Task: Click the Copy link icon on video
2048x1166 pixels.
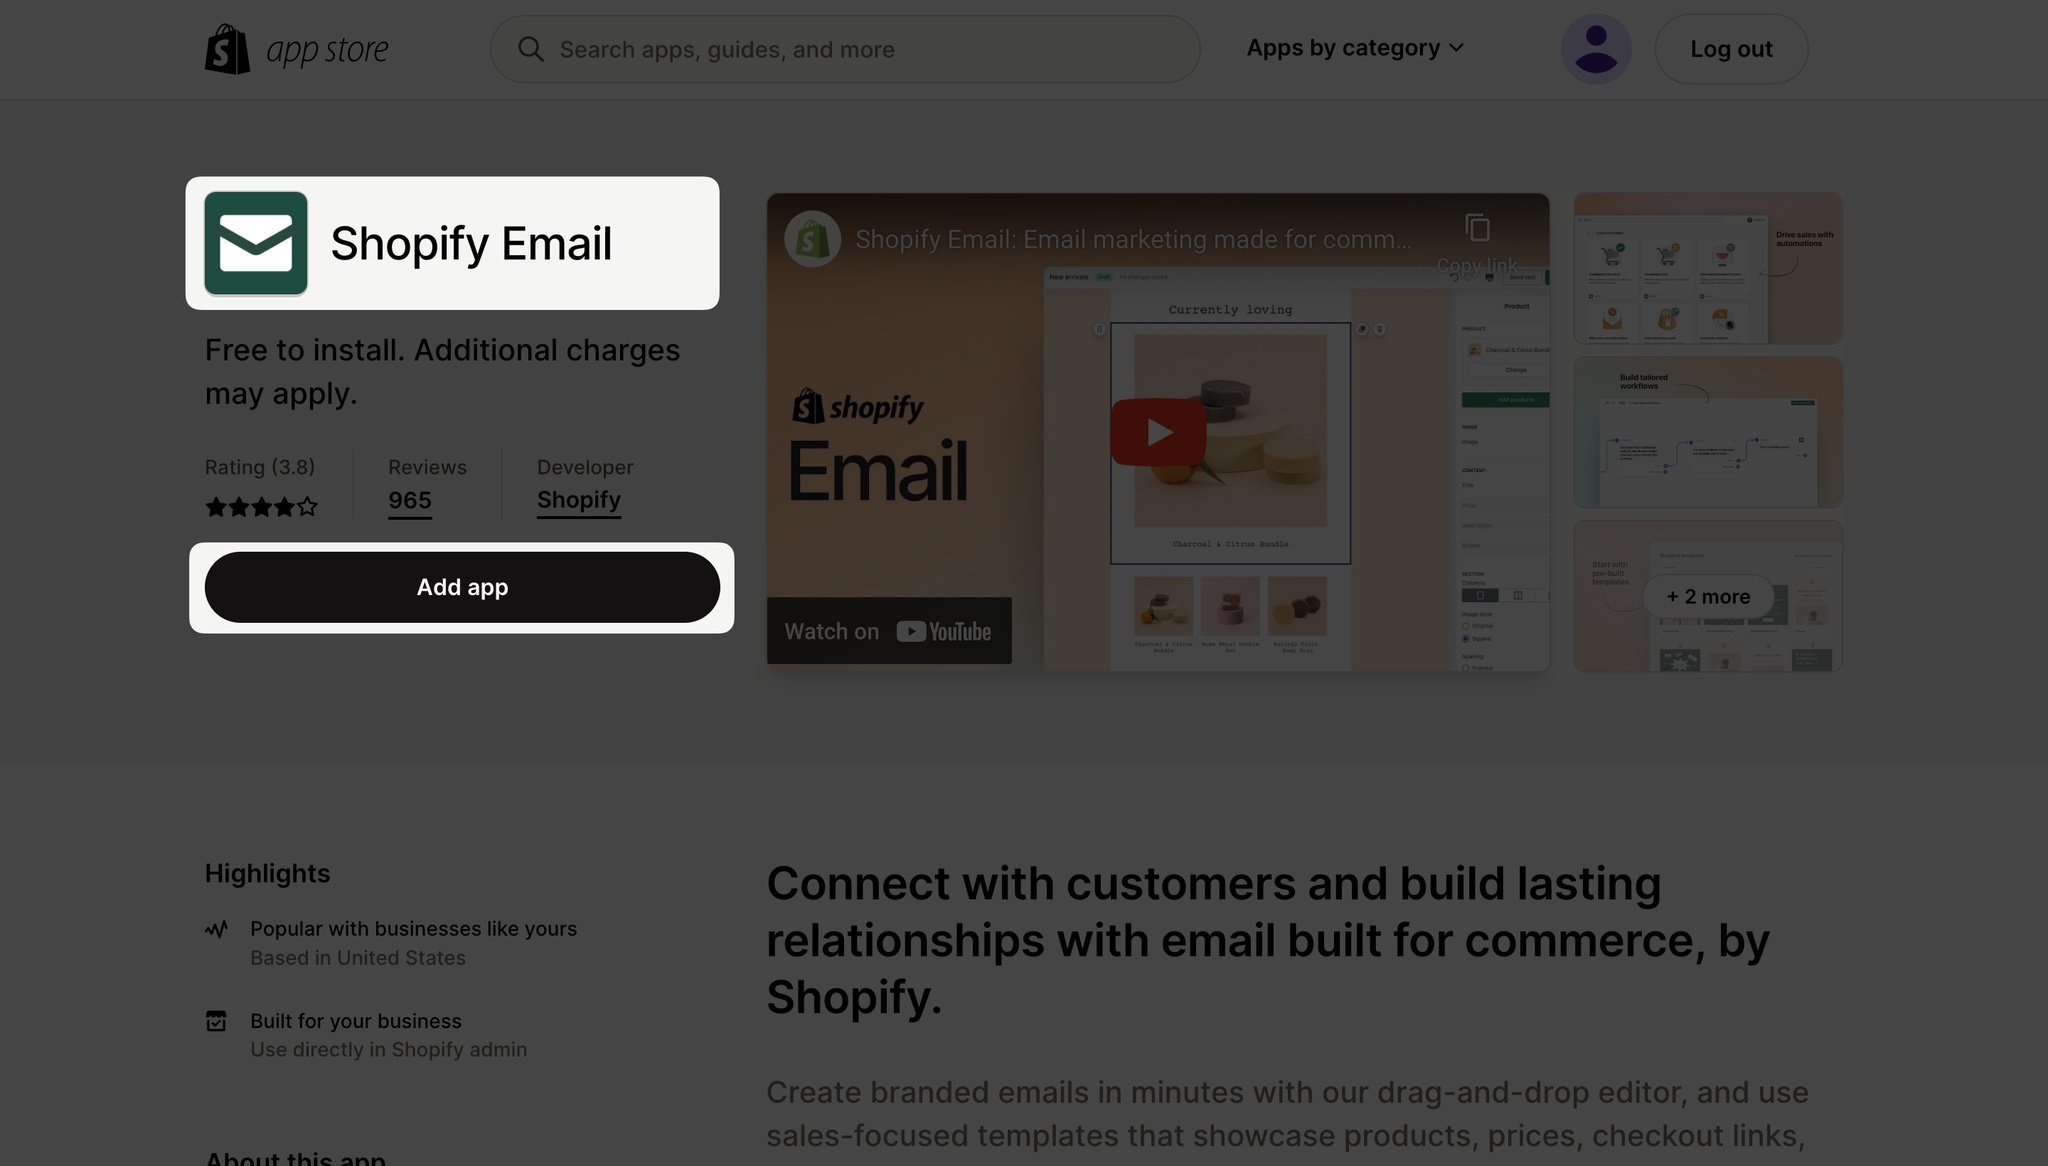Action: (1477, 229)
